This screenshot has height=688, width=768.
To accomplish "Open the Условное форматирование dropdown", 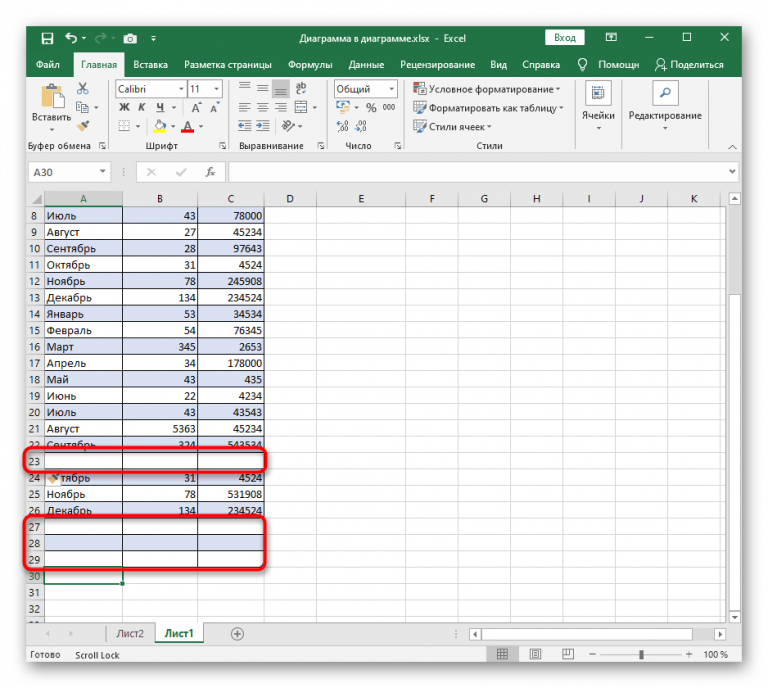I will pyautogui.click(x=489, y=89).
